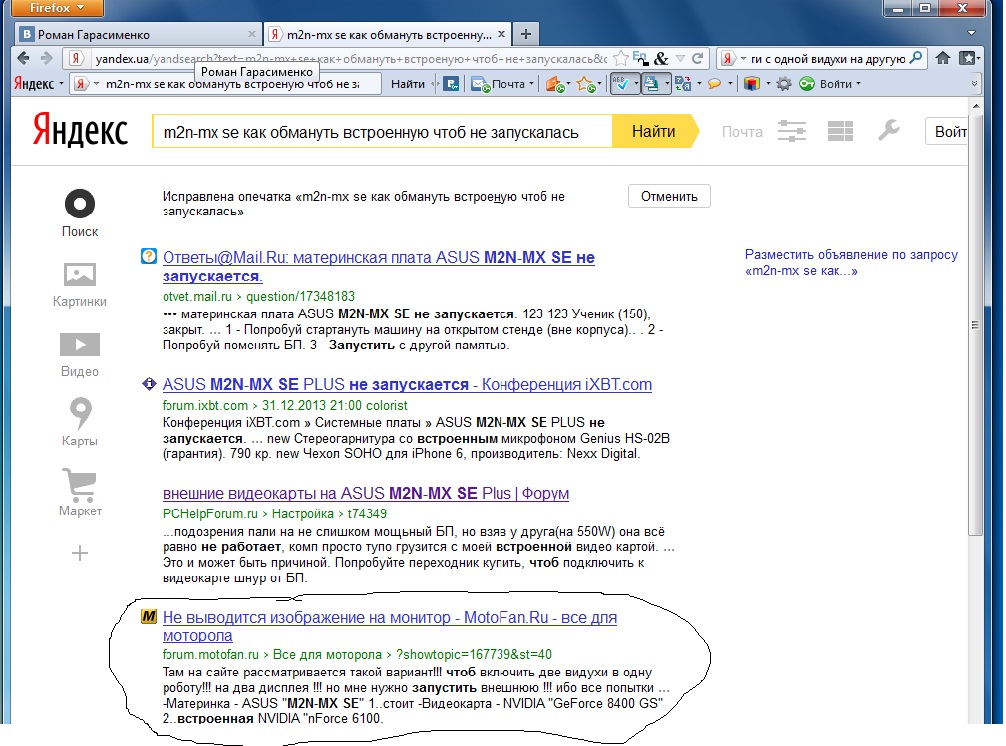This screenshot has height=746, width=1006.
Task: Open Yandex bar settings gear
Action: [x=783, y=83]
